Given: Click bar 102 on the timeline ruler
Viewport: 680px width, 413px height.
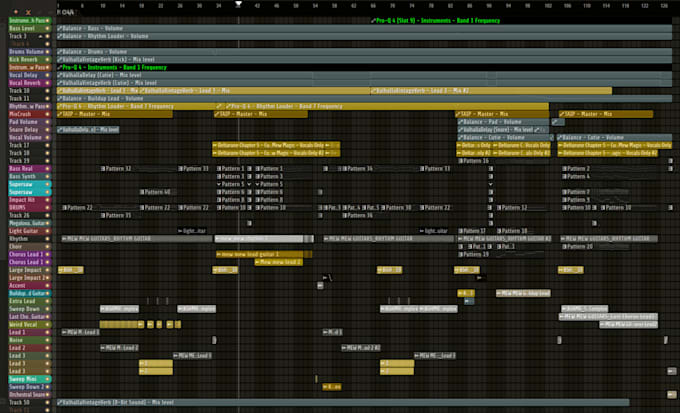Looking at the screenshot, I should click(548, 6).
